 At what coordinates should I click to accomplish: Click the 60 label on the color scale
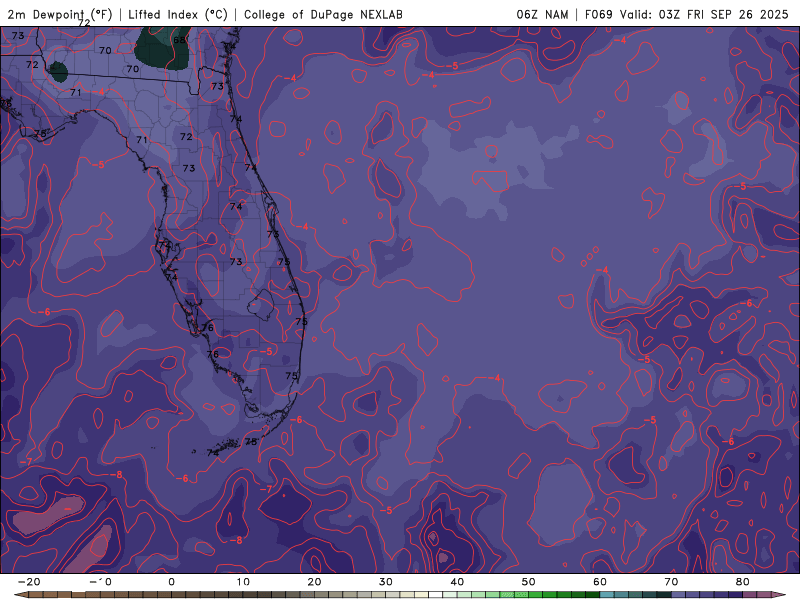(600, 582)
